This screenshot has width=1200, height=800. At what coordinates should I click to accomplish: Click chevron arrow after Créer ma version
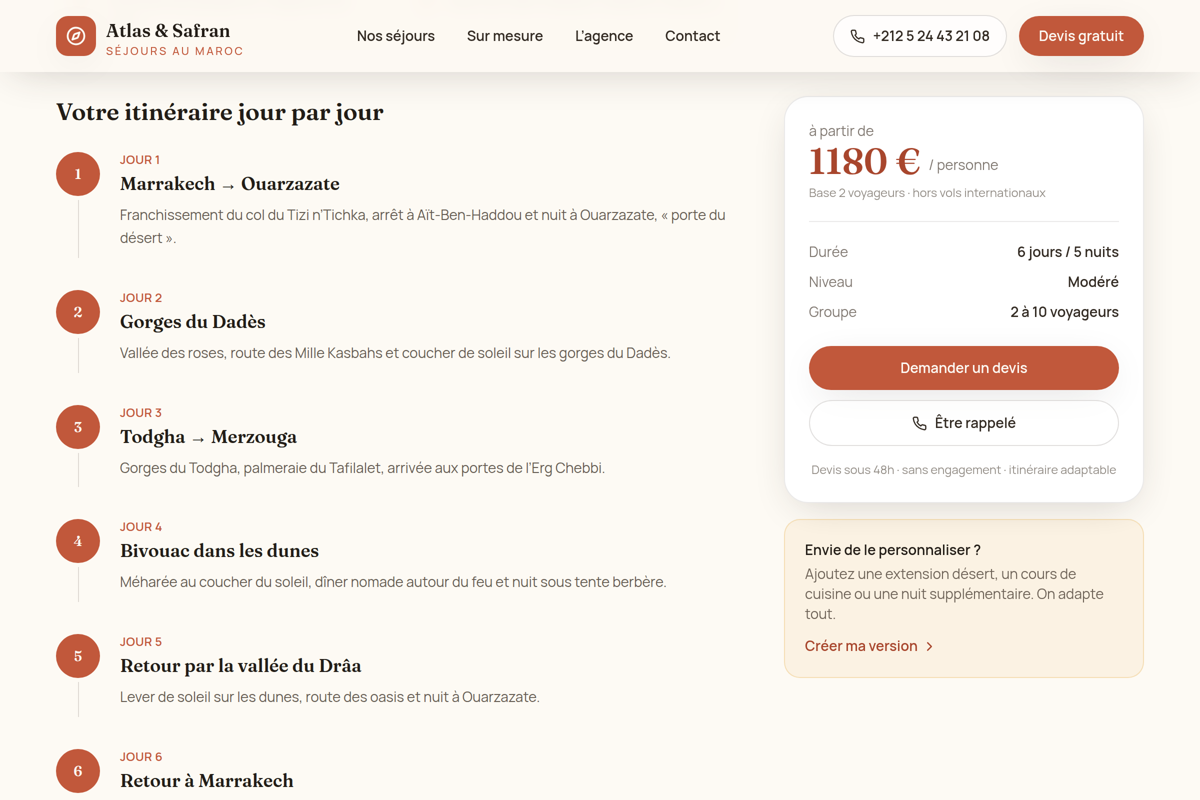[x=930, y=647]
